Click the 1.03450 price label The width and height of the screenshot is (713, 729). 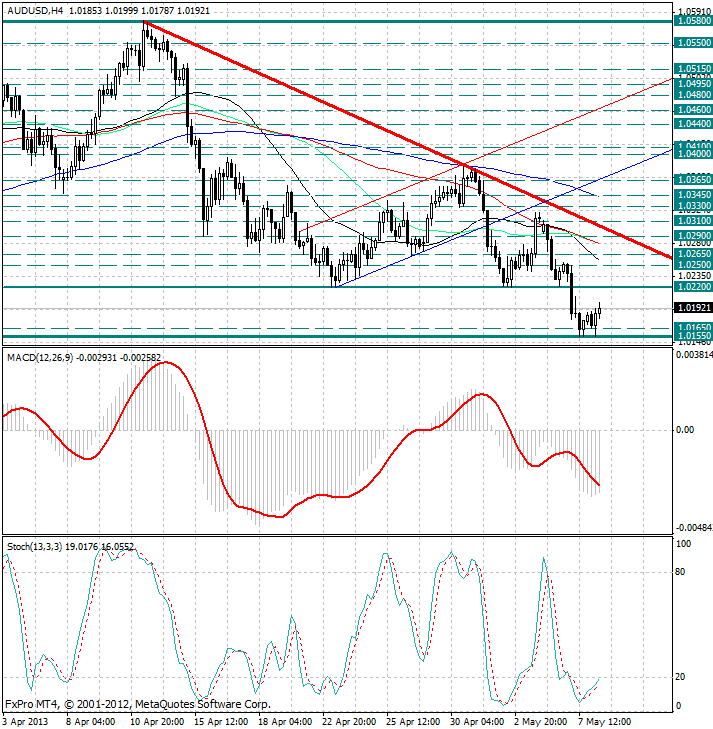coord(693,194)
